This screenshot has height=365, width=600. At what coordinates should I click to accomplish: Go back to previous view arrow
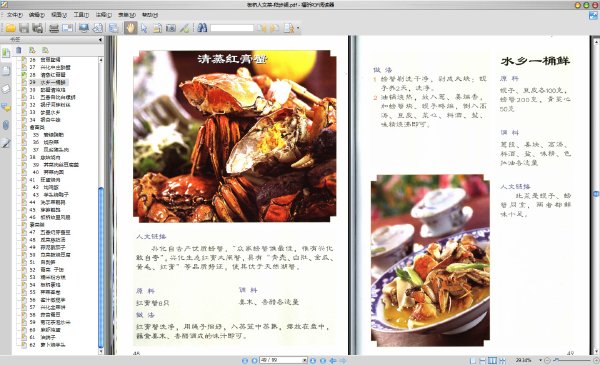[333, 360]
